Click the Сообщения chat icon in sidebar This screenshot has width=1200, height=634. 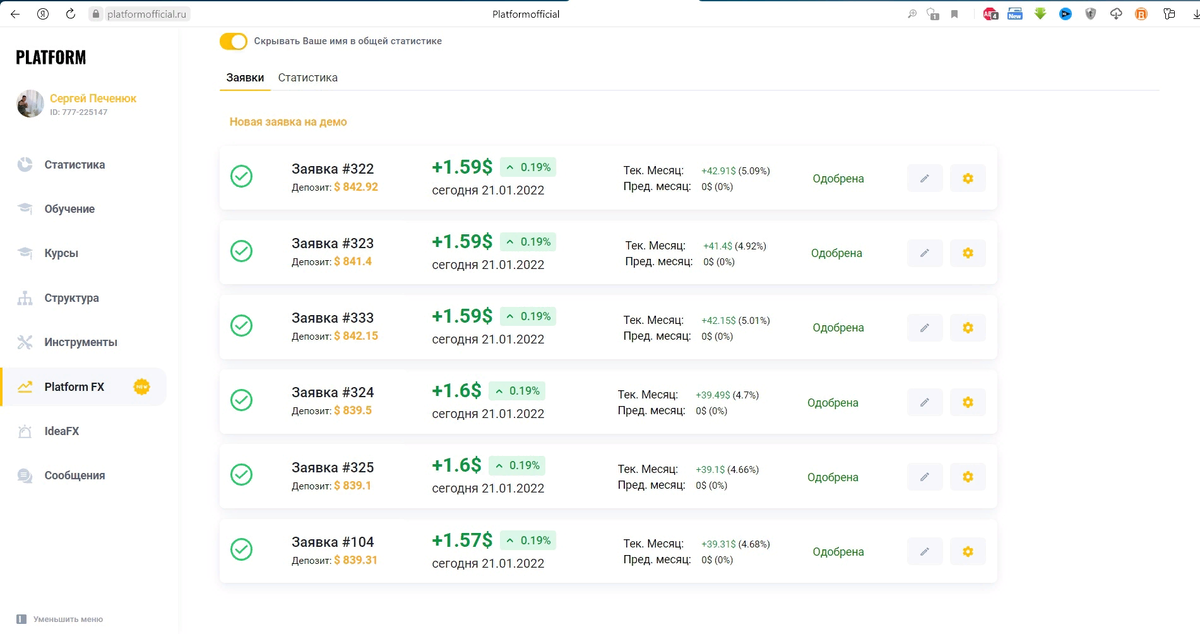(25, 476)
